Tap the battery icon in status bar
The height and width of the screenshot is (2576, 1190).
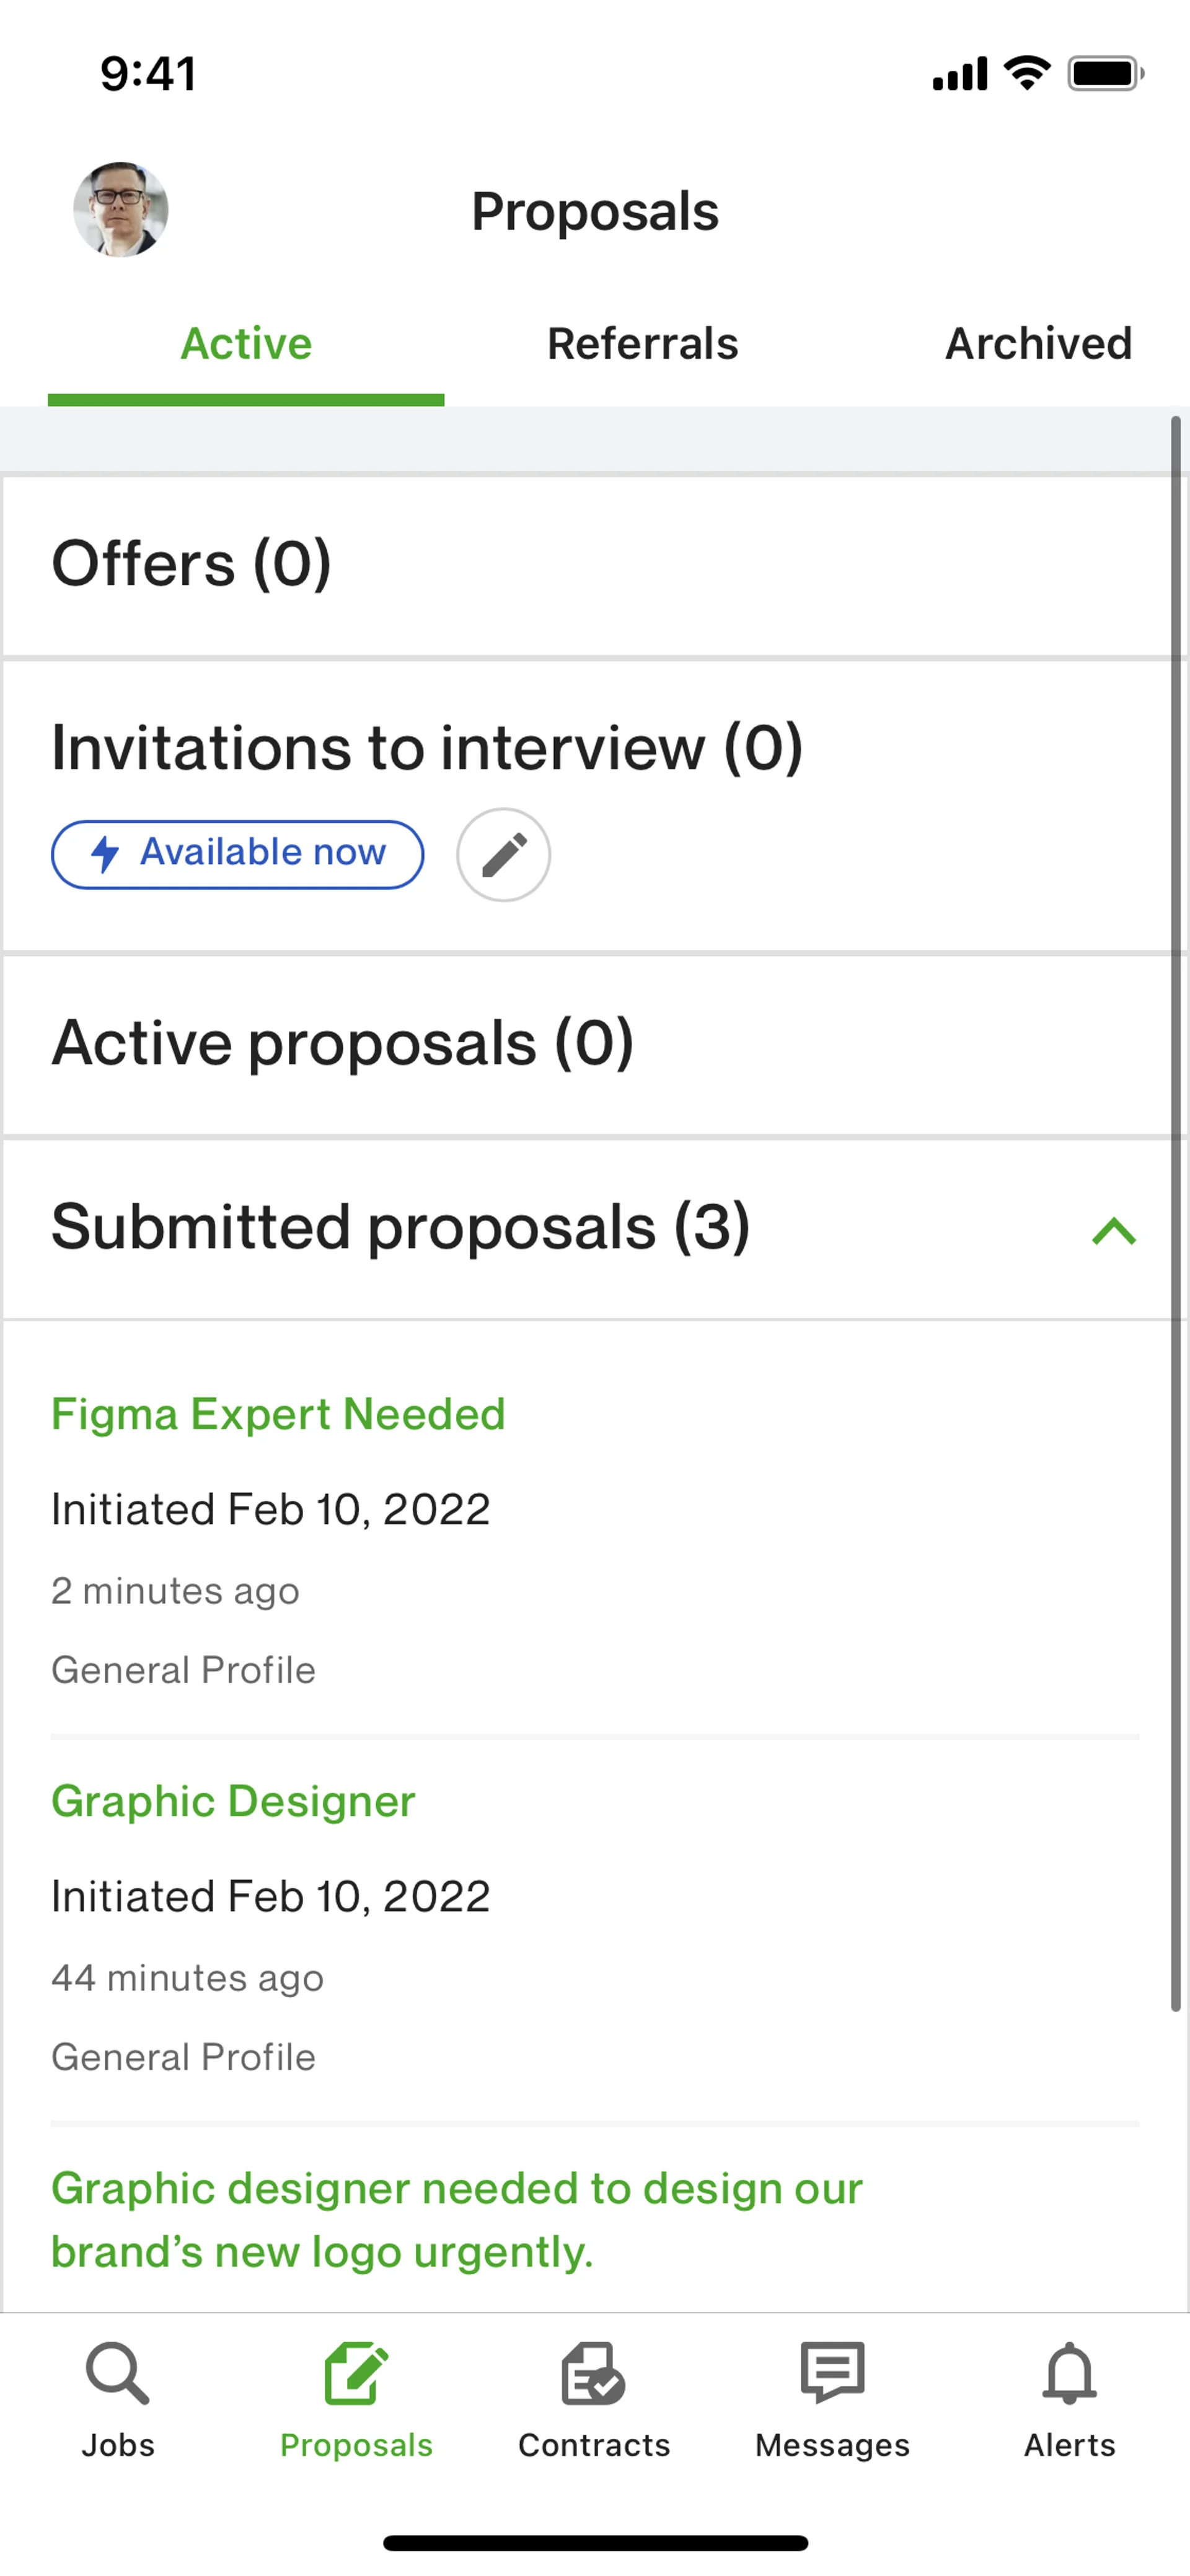coord(1104,73)
